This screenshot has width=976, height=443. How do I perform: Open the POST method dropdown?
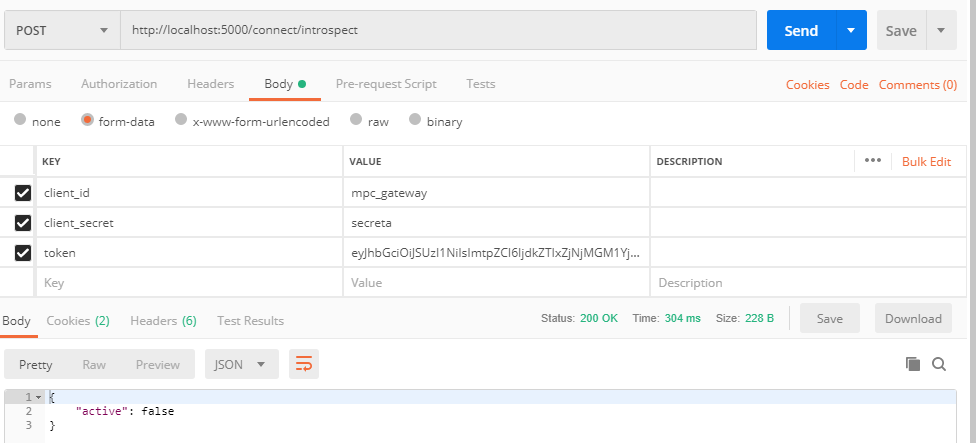click(62, 31)
